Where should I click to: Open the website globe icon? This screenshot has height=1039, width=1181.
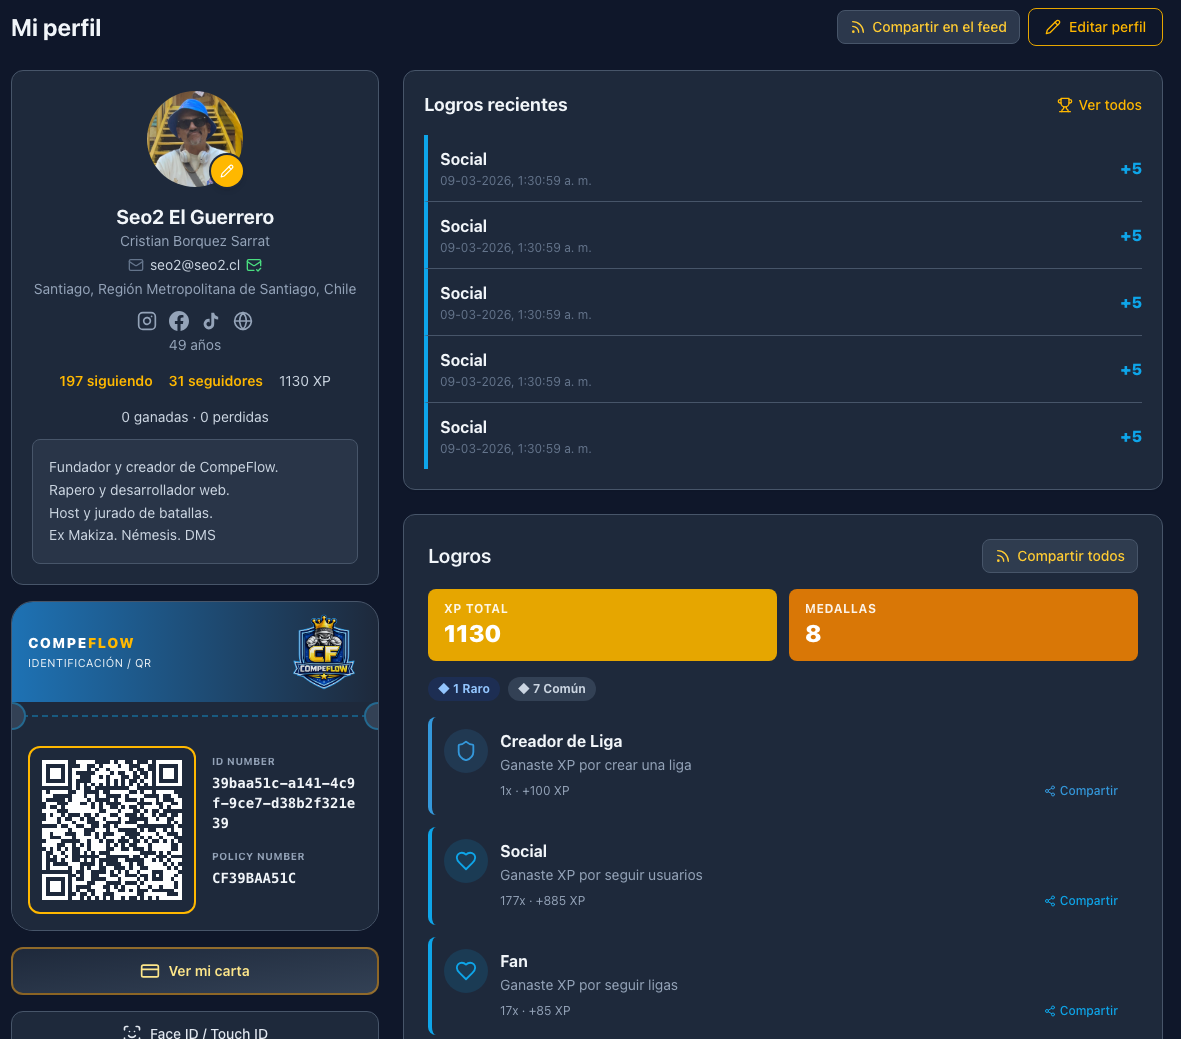tap(243, 321)
